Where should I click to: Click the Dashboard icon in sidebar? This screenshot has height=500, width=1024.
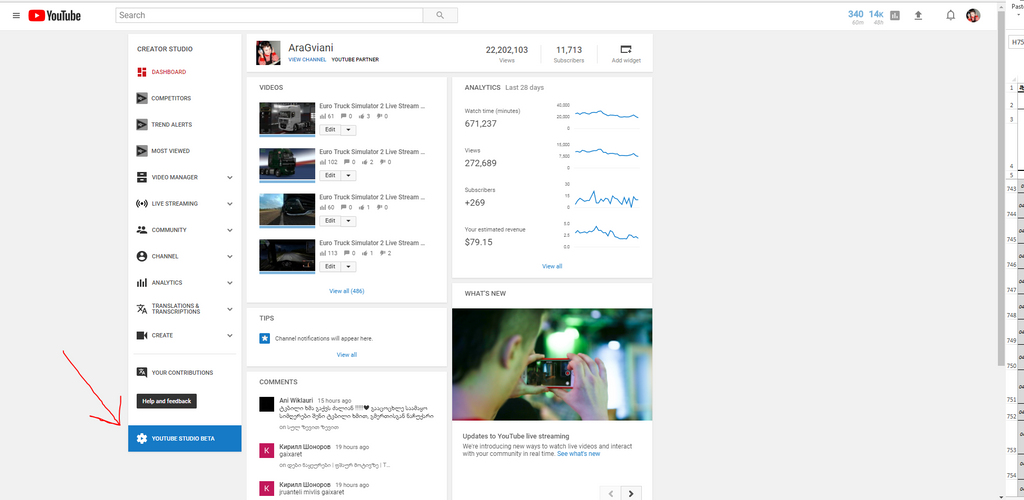point(142,72)
